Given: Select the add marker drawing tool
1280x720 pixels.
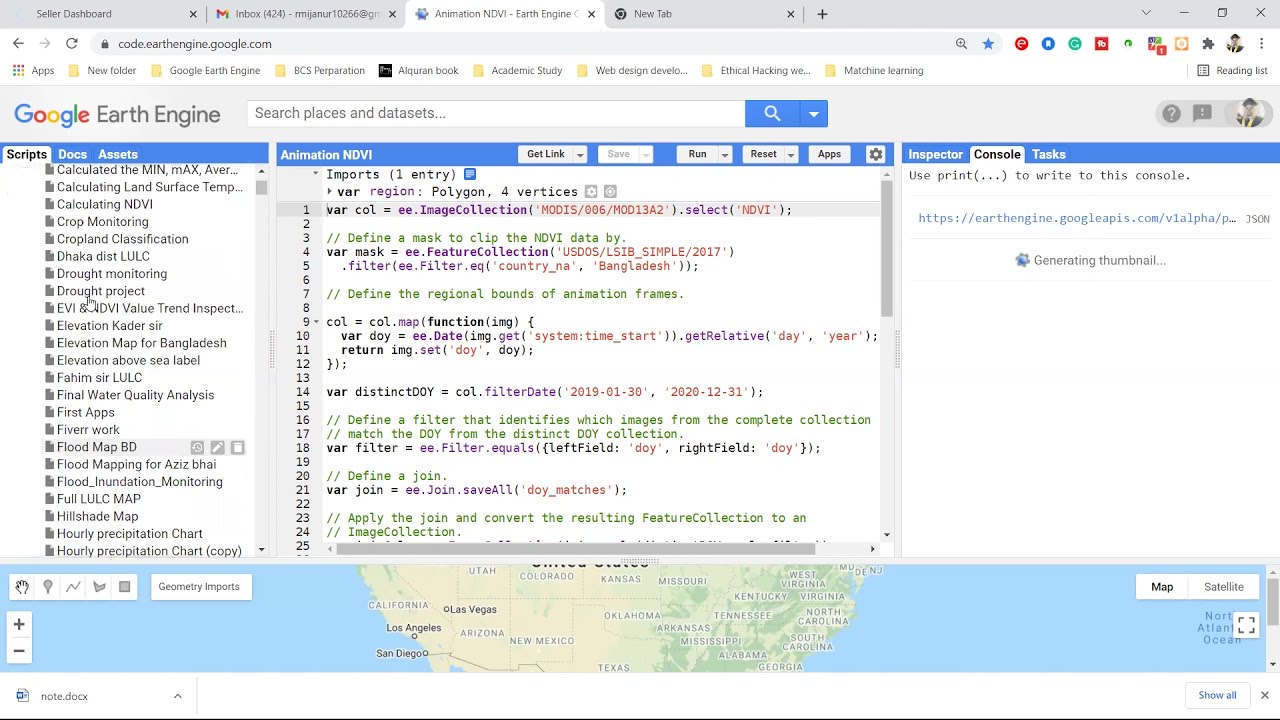Looking at the screenshot, I should (47, 587).
